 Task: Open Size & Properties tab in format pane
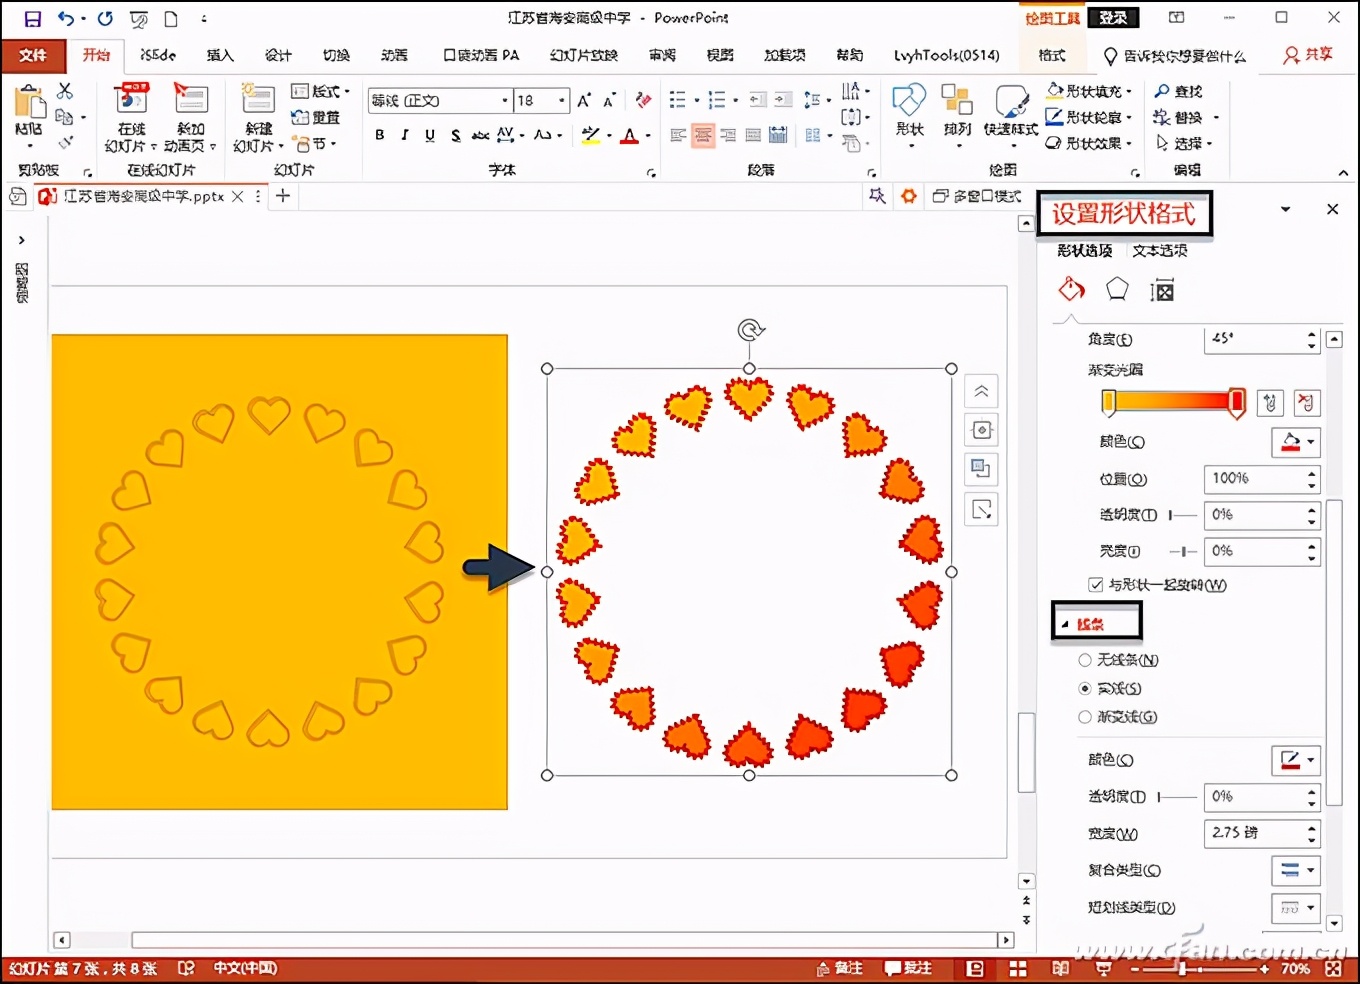click(1162, 291)
